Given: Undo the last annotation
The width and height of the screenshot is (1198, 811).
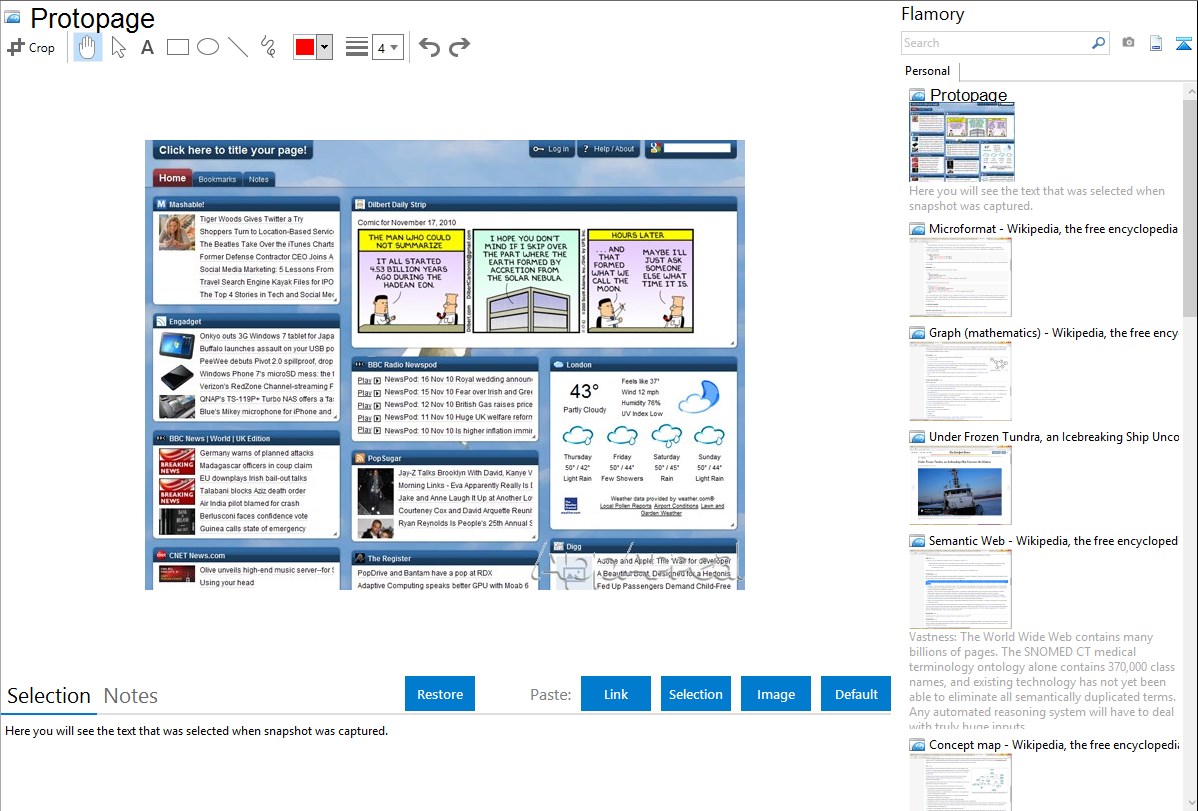Looking at the screenshot, I should pyautogui.click(x=429, y=47).
